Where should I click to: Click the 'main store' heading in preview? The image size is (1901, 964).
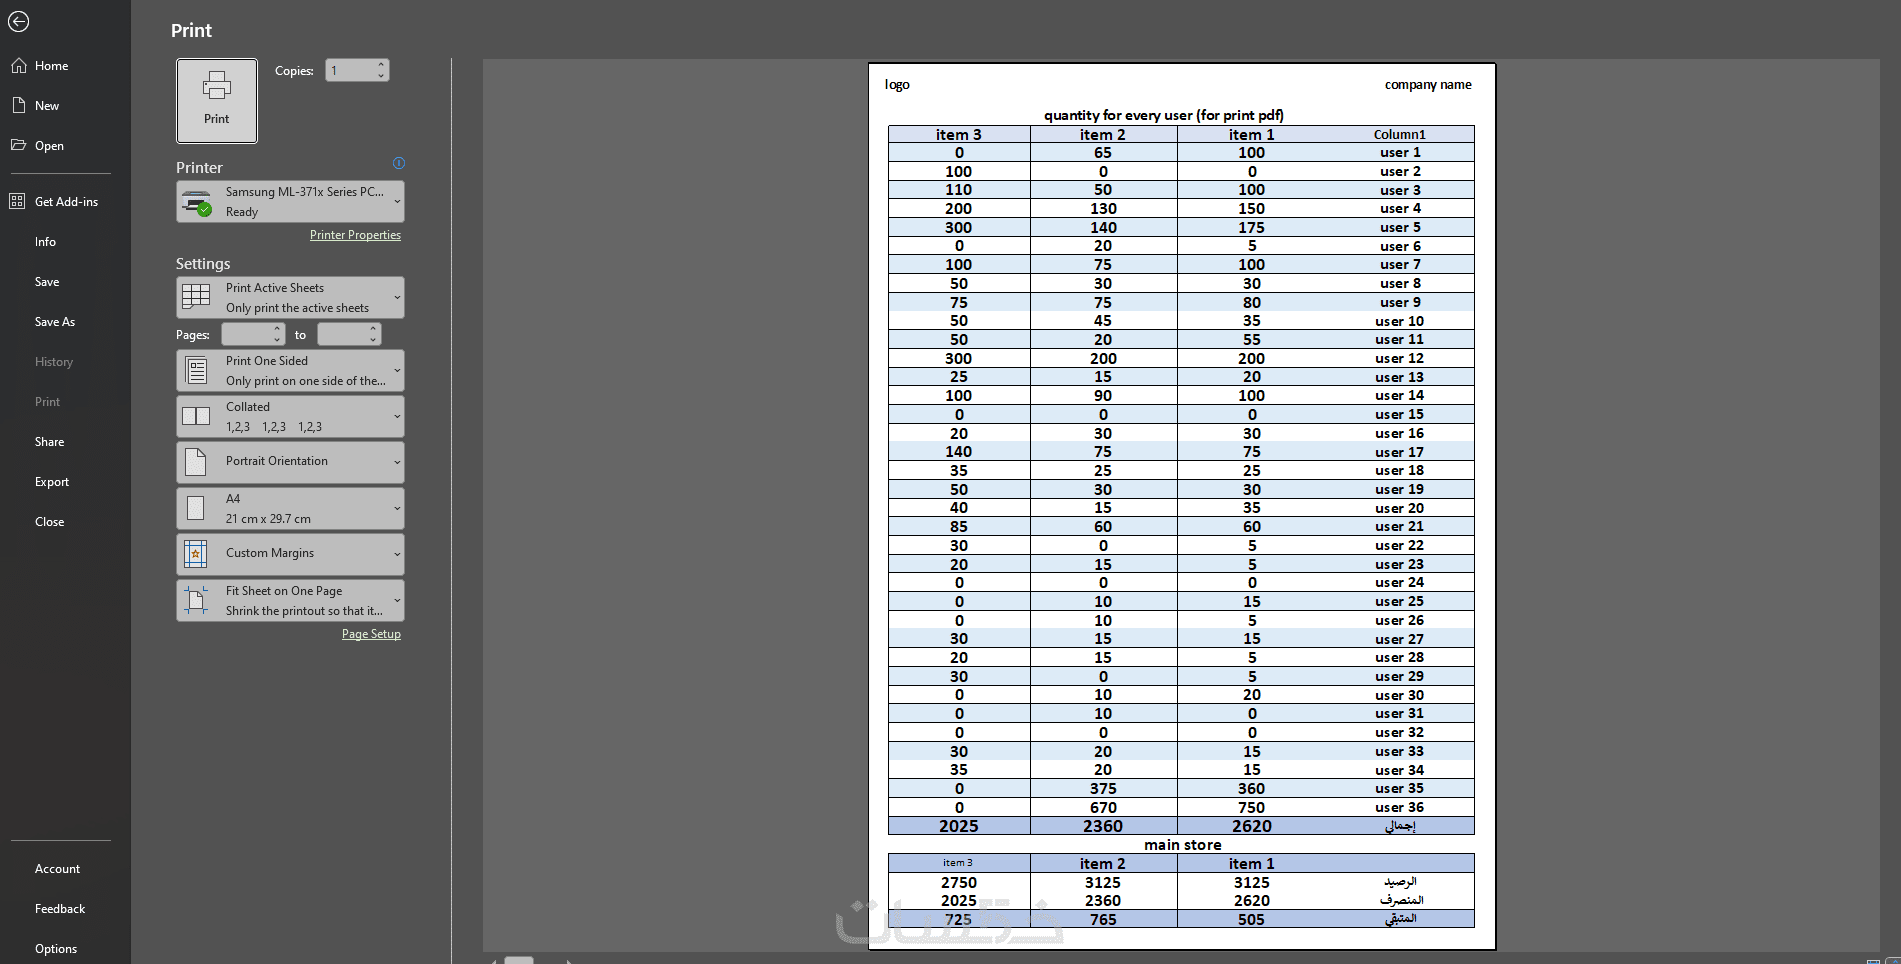(1183, 845)
